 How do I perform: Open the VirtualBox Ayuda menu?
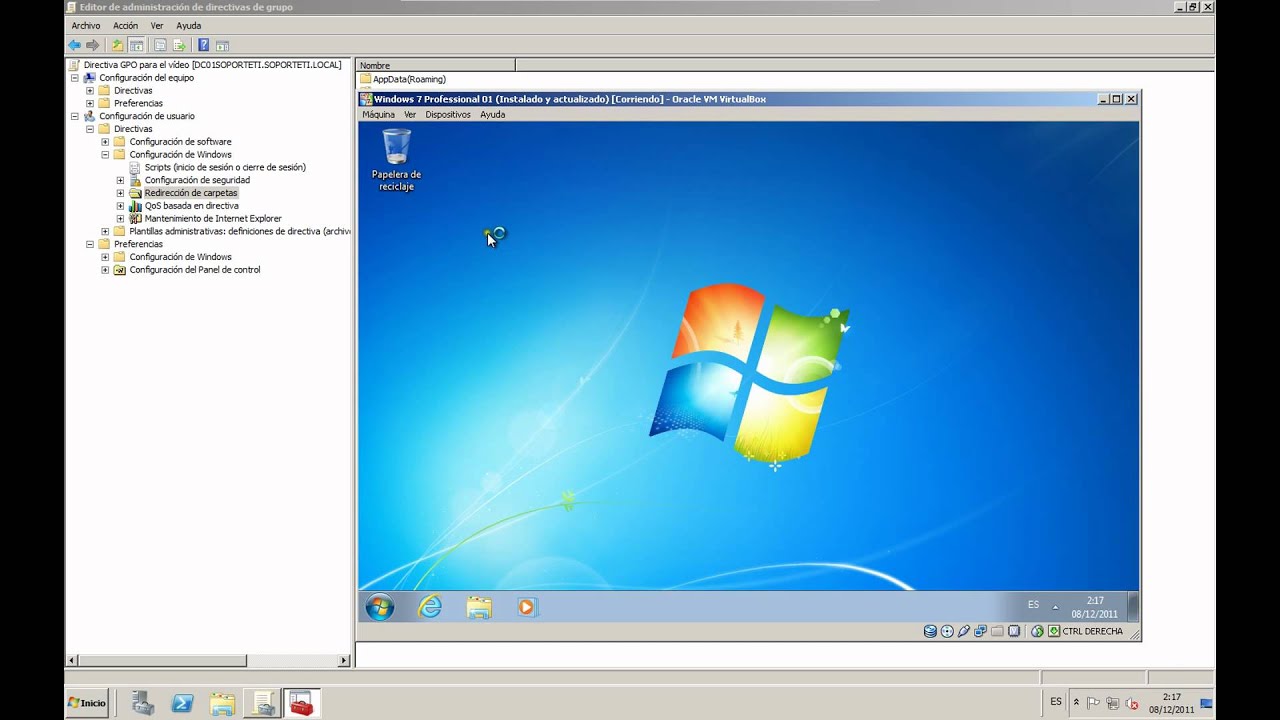point(493,114)
